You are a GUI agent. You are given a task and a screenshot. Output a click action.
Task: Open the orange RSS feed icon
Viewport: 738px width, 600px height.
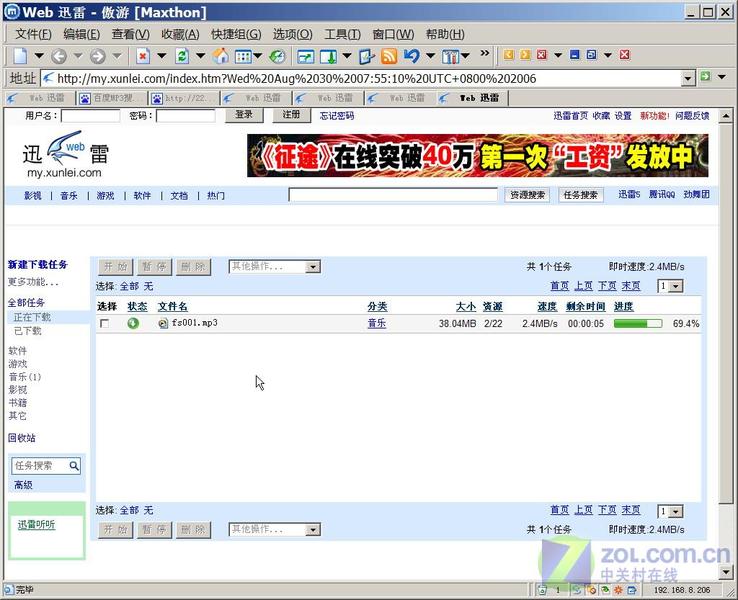click(389, 56)
